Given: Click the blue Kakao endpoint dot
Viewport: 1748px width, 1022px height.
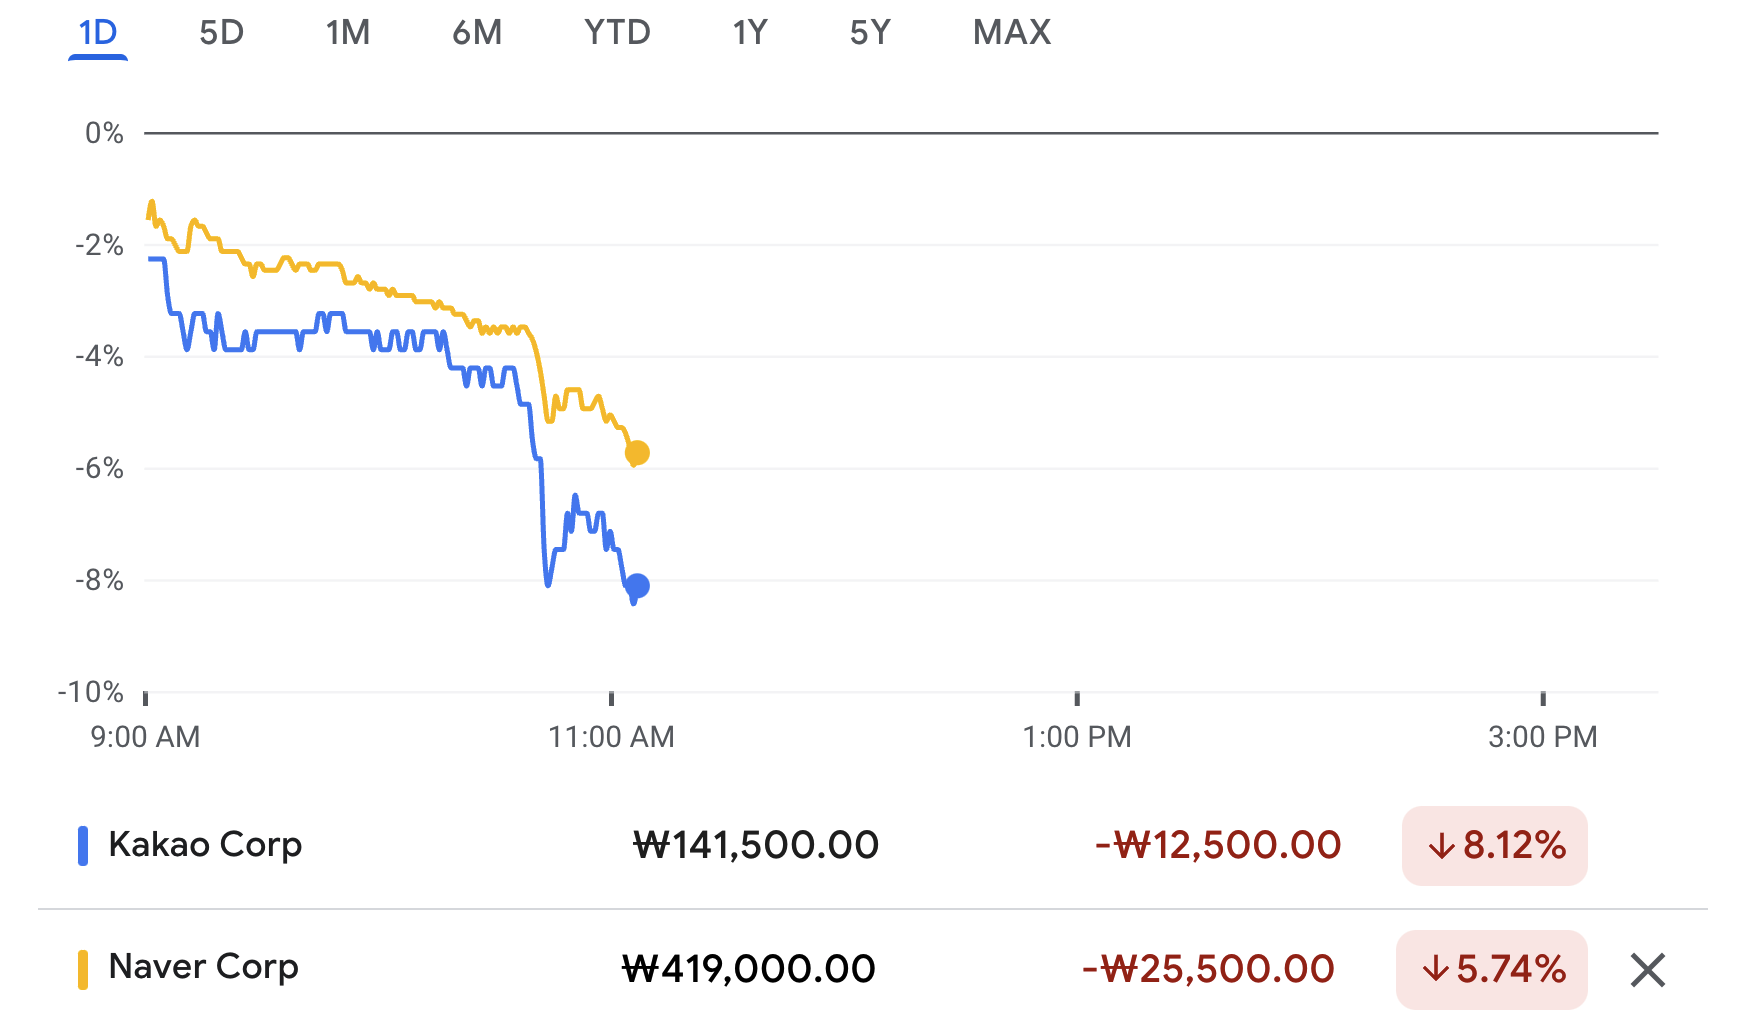Looking at the screenshot, I should click(637, 586).
